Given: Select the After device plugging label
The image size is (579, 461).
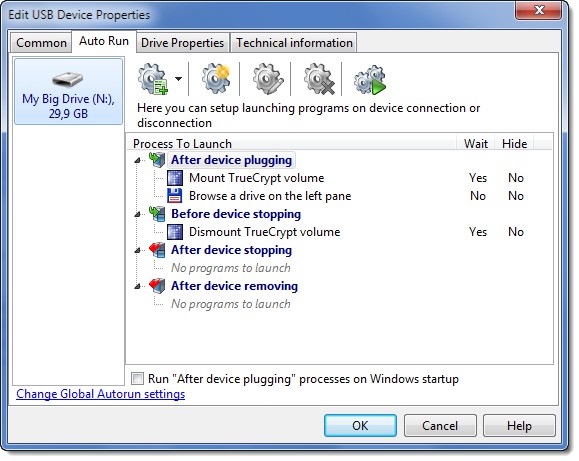Looking at the screenshot, I should [x=231, y=160].
